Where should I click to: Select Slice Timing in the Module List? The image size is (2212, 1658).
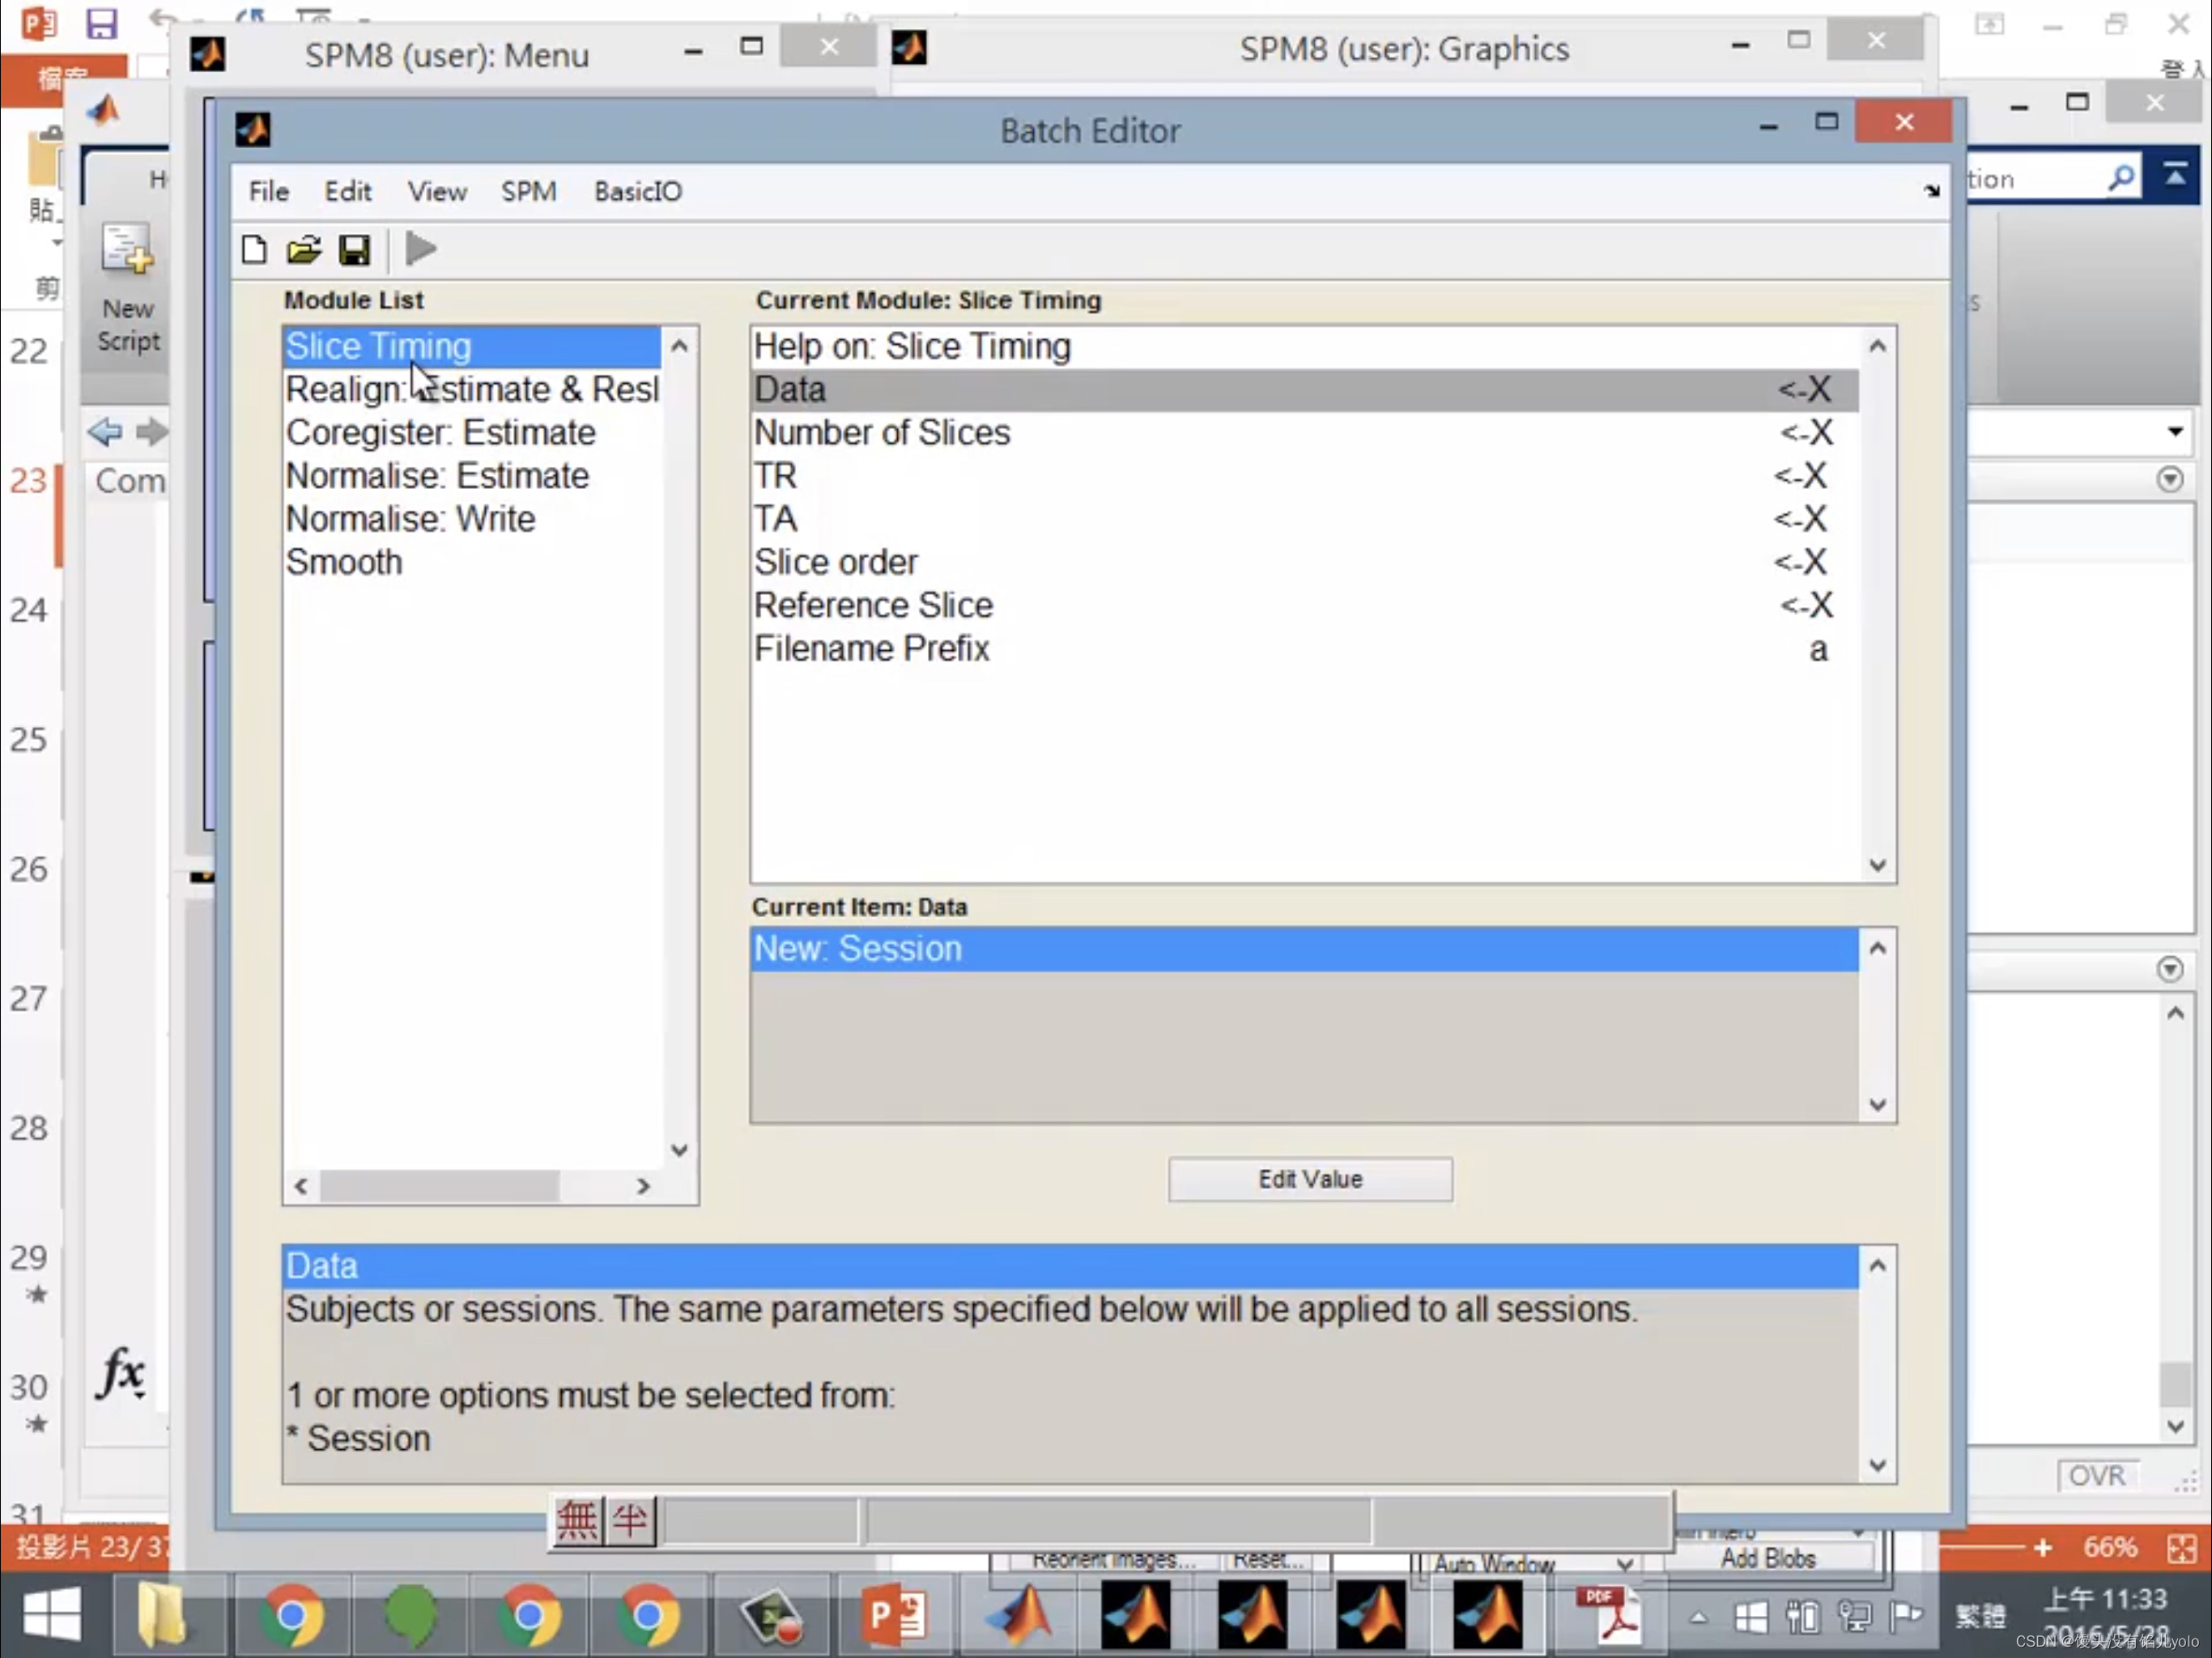(x=471, y=346)
